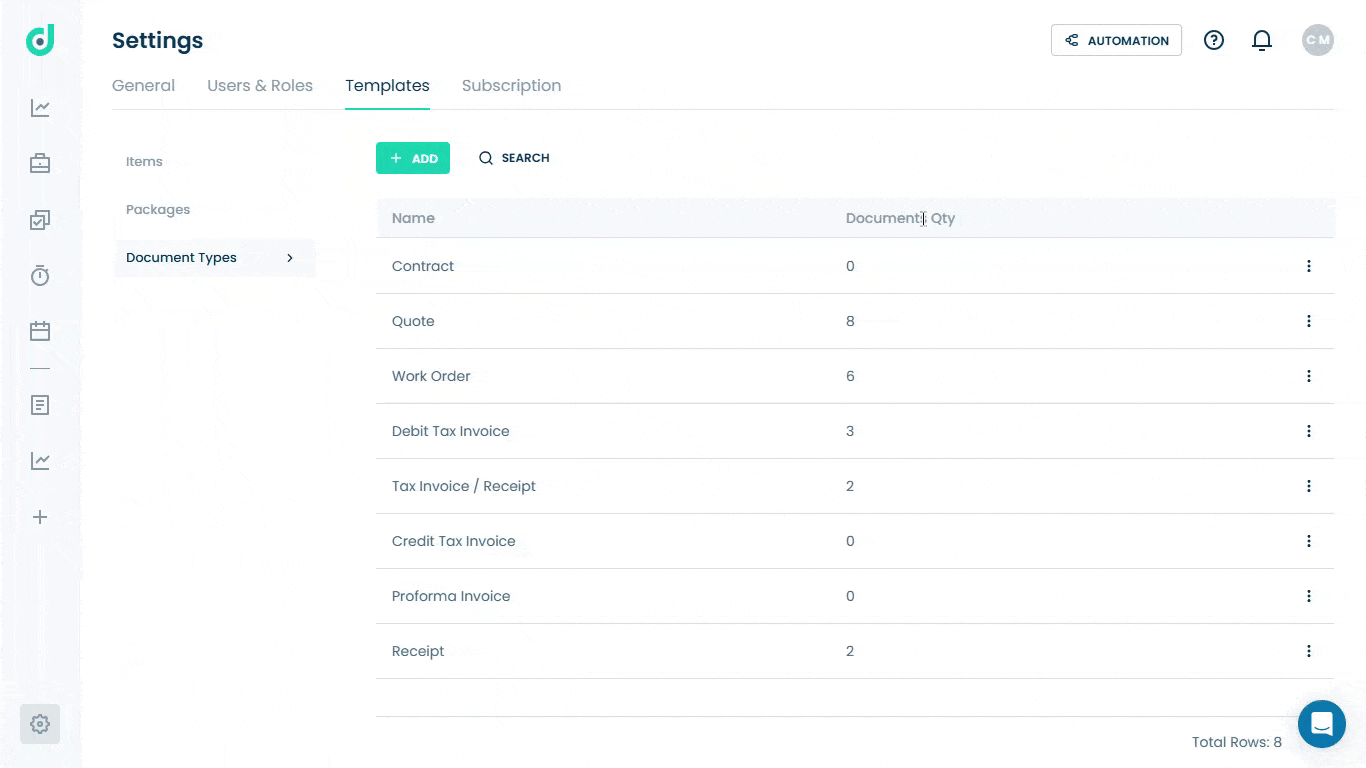Open three-dot menu for Contract row
1366x768 pixels.
(1308, 266)
